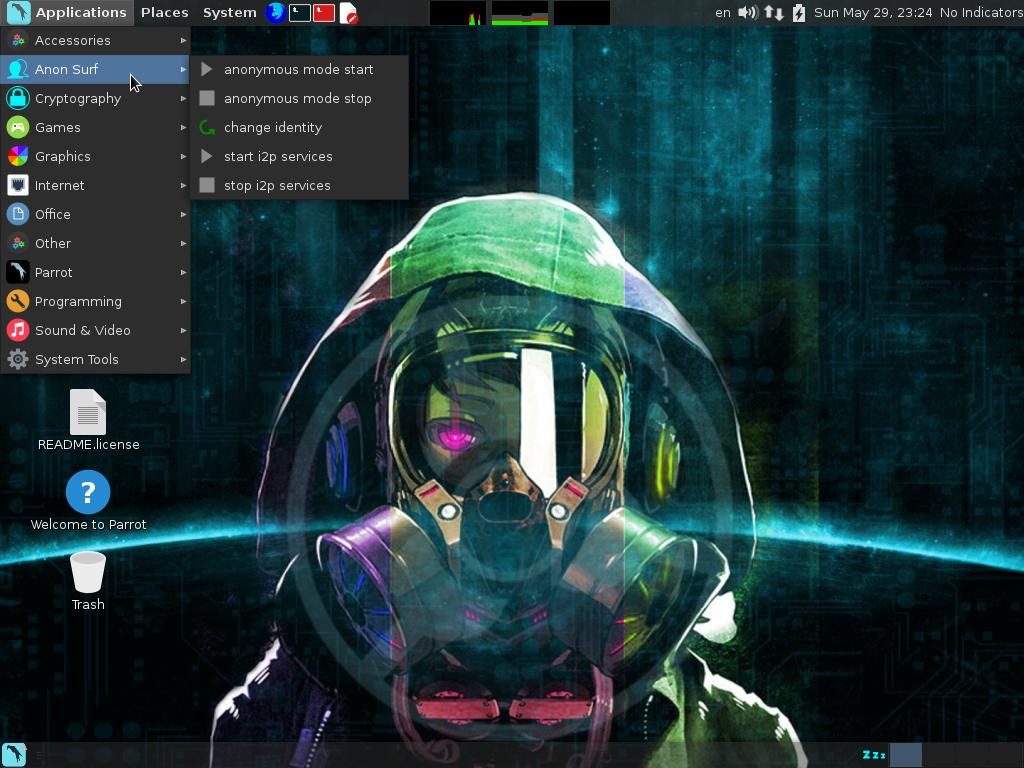Click the Office document icon
Screen dimensions: 1024x768
[x=18, y=214]
